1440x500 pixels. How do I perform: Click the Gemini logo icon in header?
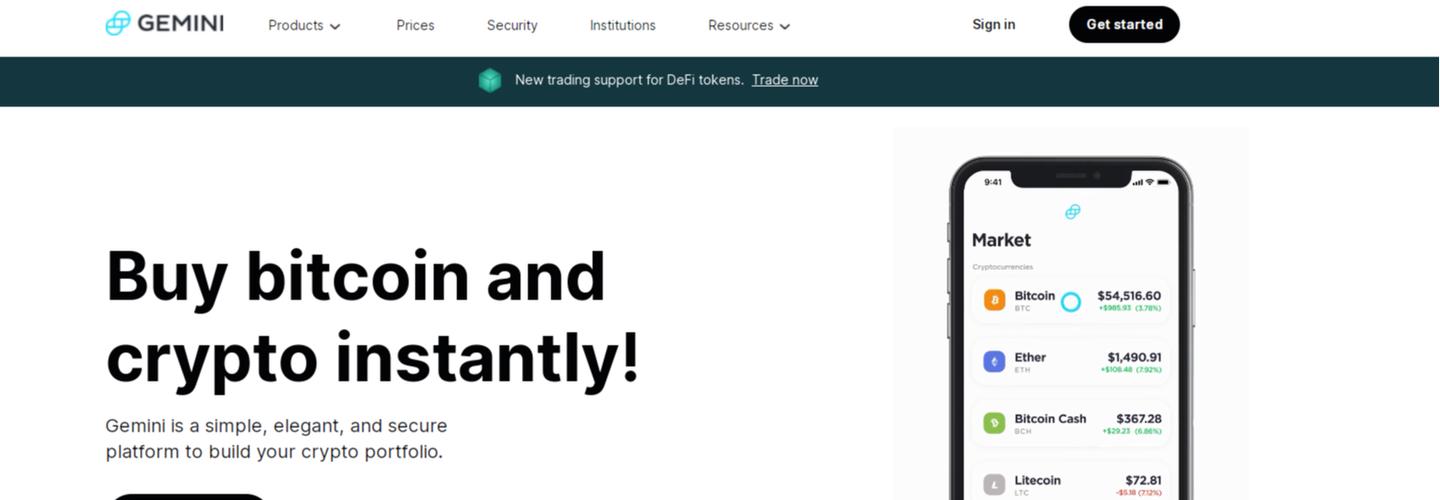118,23
